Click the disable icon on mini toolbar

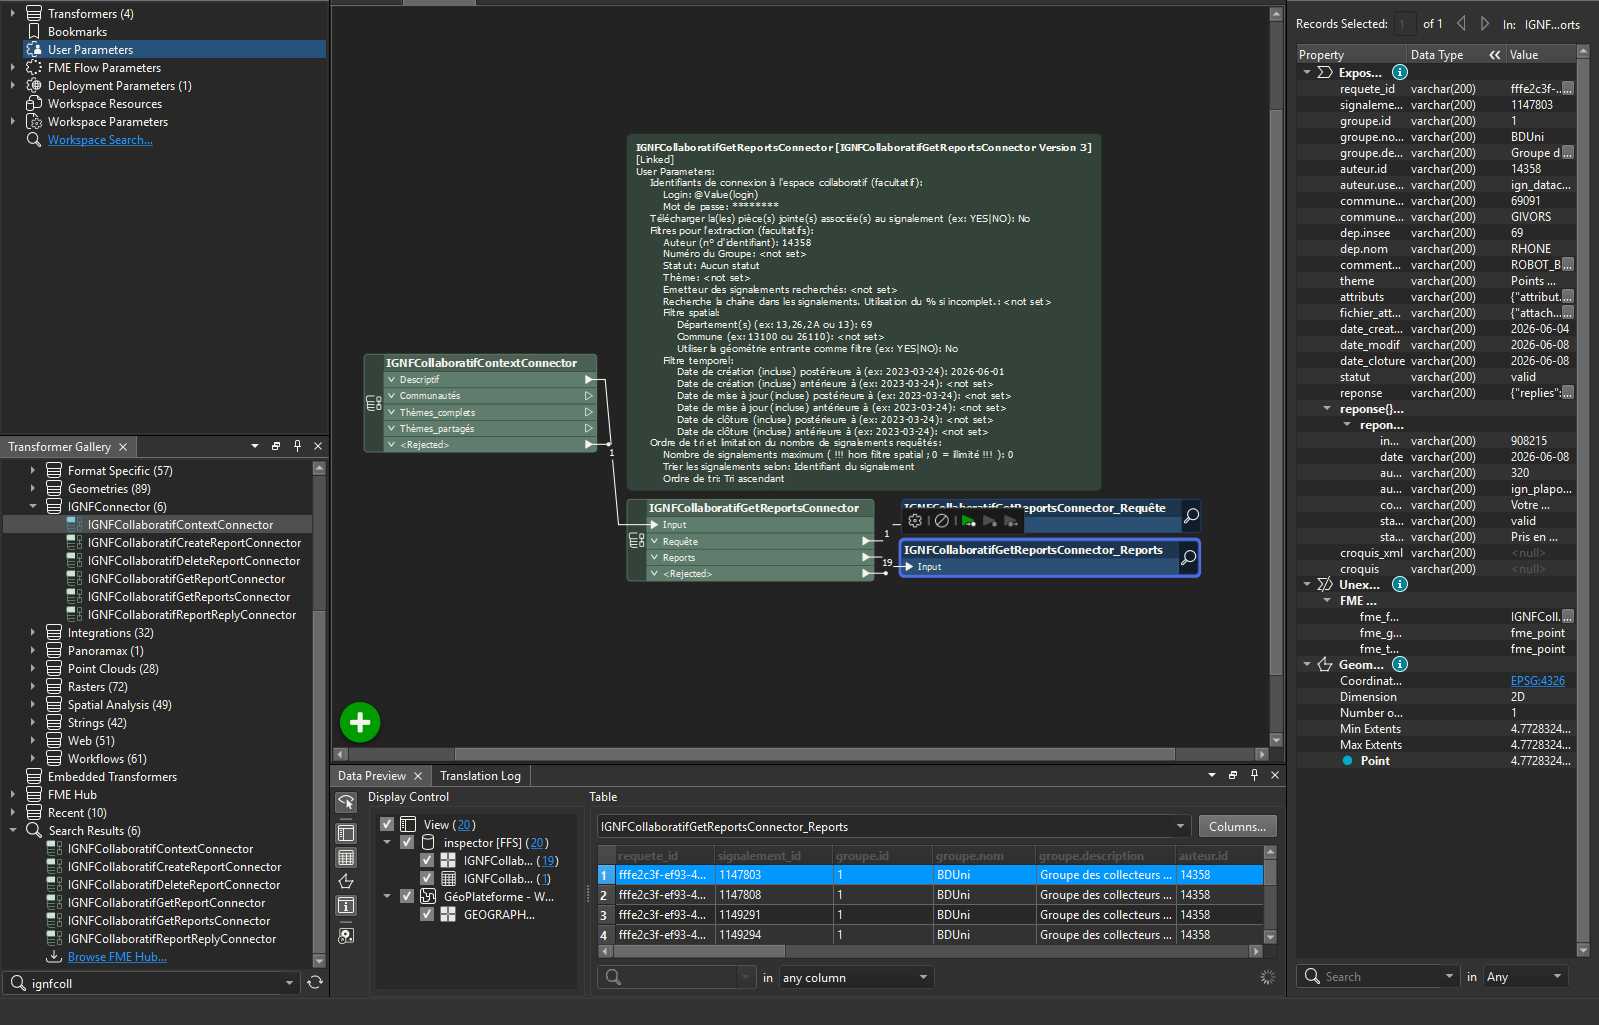942,521
